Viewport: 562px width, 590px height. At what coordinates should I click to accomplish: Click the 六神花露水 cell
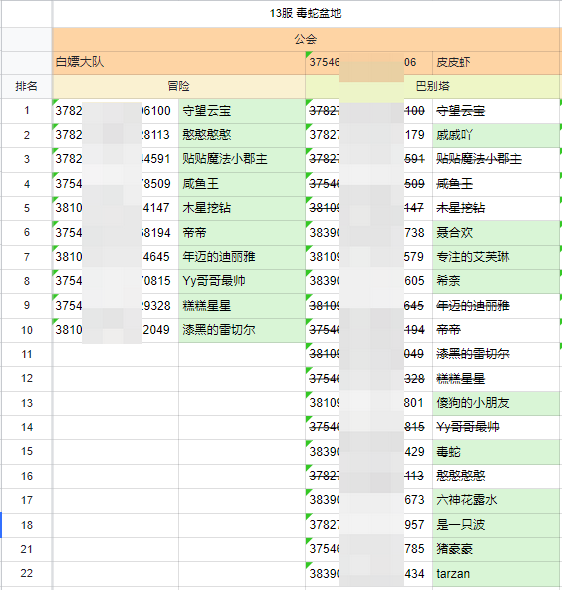[x=496, y=500]
